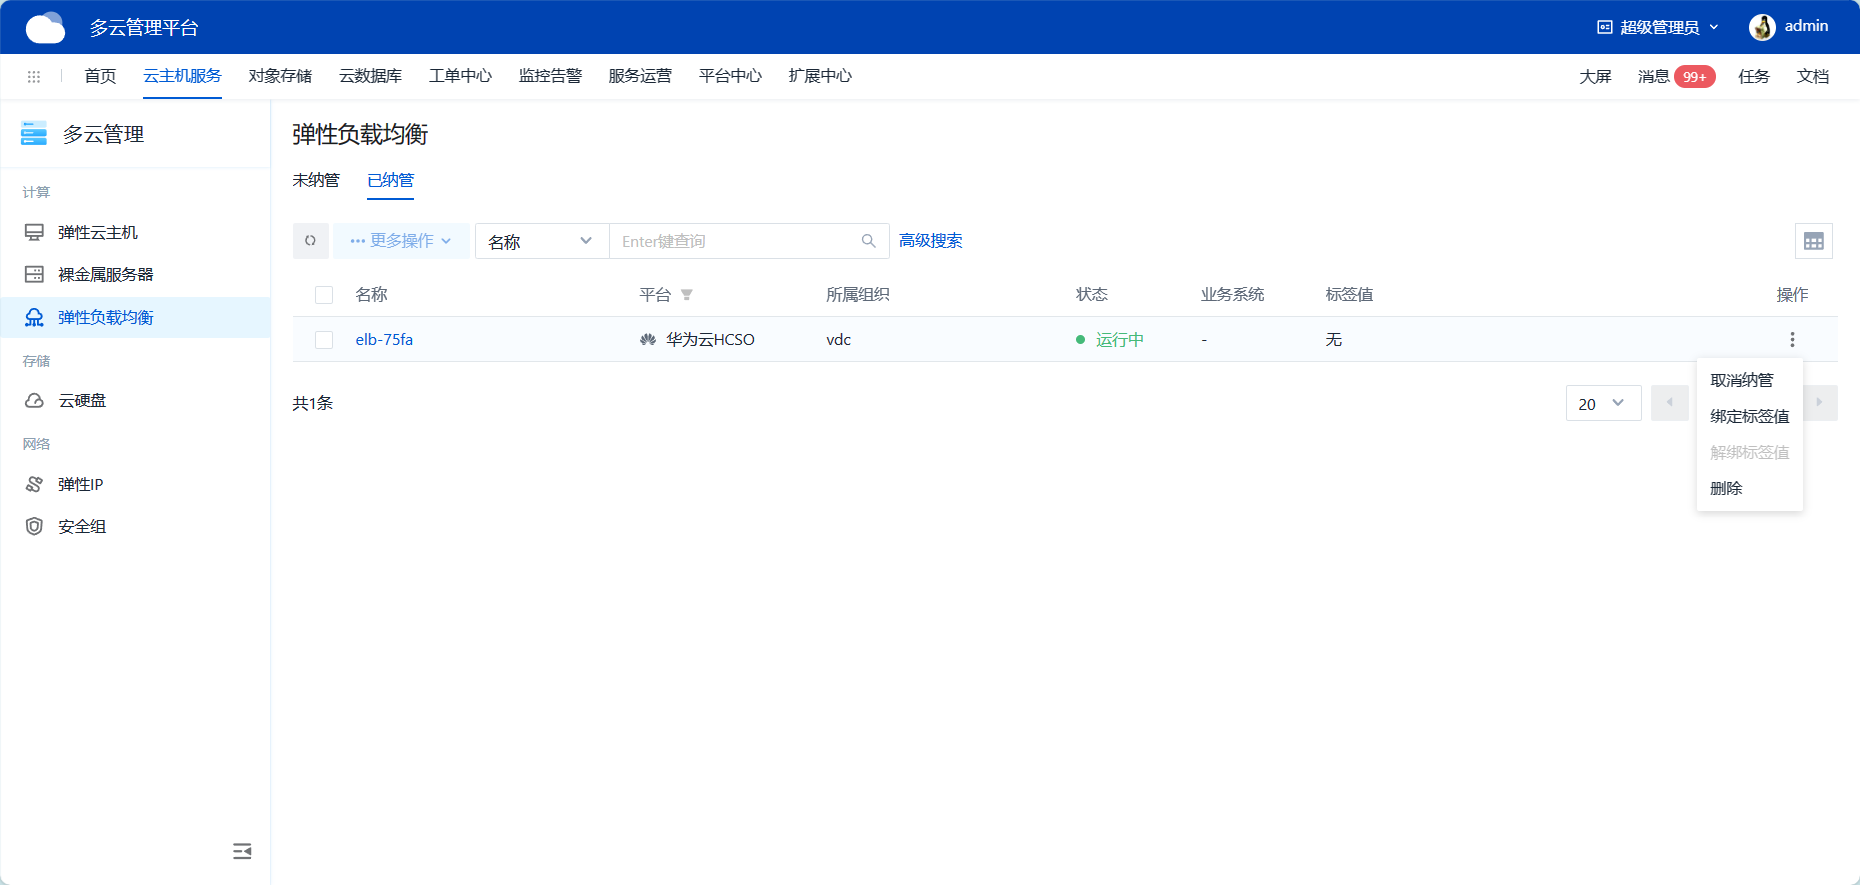This screenshot has height=885, width=1860.
Task: Filter by platform using the funnel icon
Action: click(x=687, y=295)
